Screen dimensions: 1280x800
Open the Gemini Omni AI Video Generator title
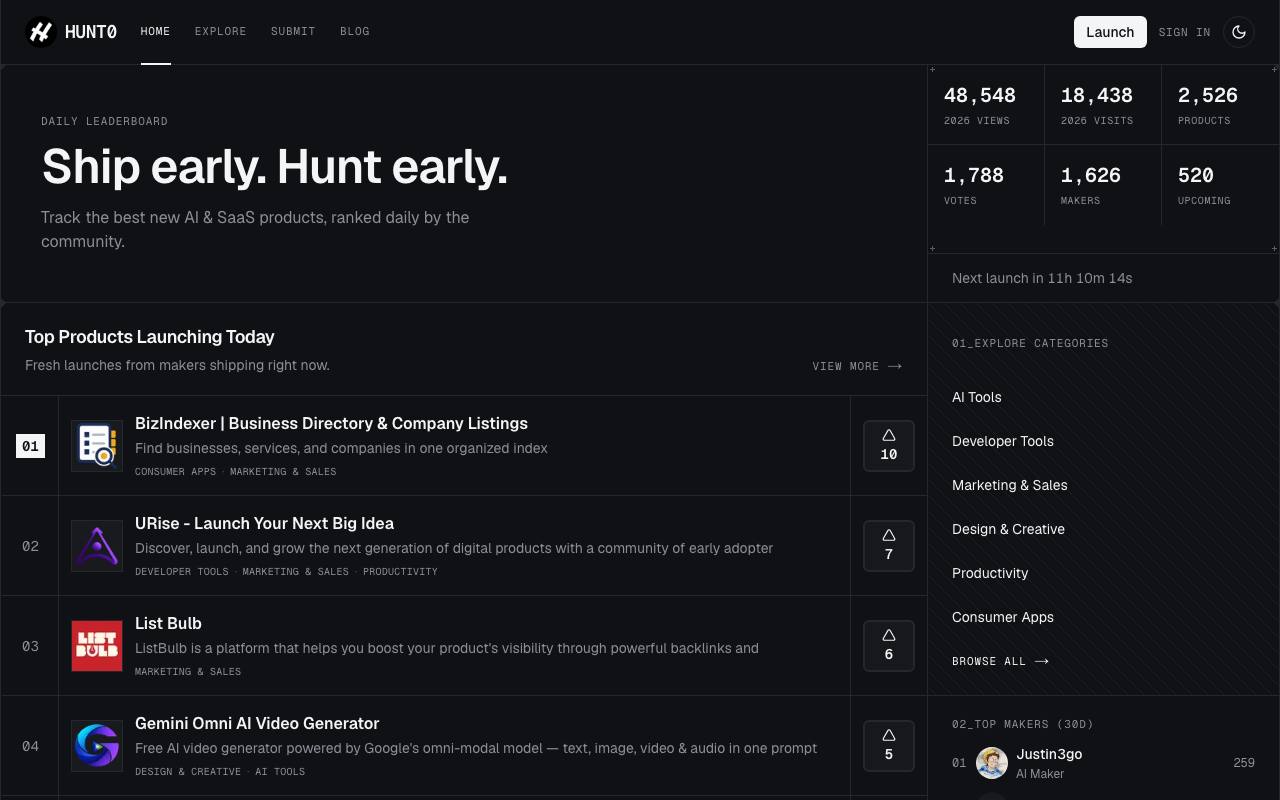click(257, 723)
